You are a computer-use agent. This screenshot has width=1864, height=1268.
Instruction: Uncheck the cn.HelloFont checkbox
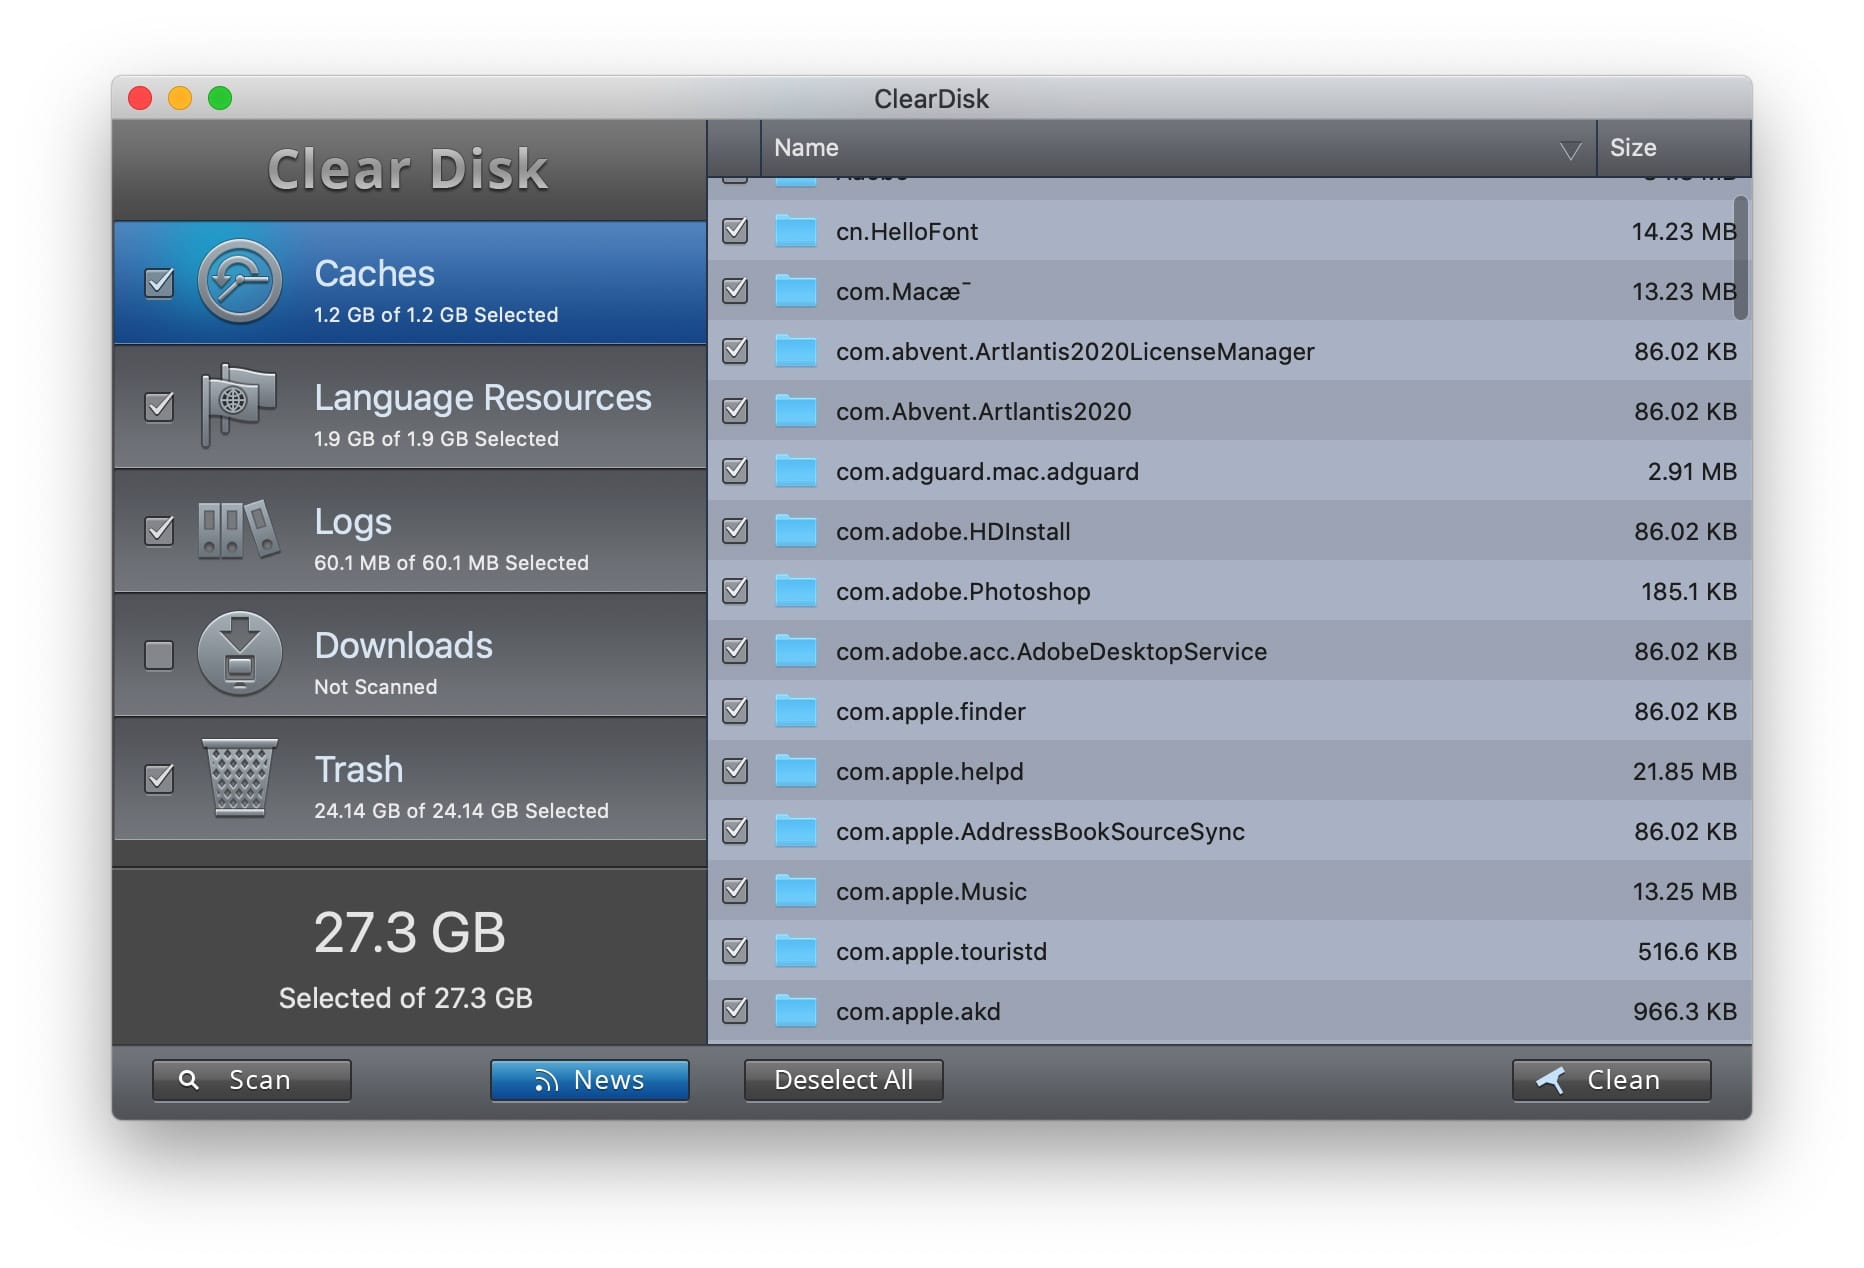coord(735,231)
